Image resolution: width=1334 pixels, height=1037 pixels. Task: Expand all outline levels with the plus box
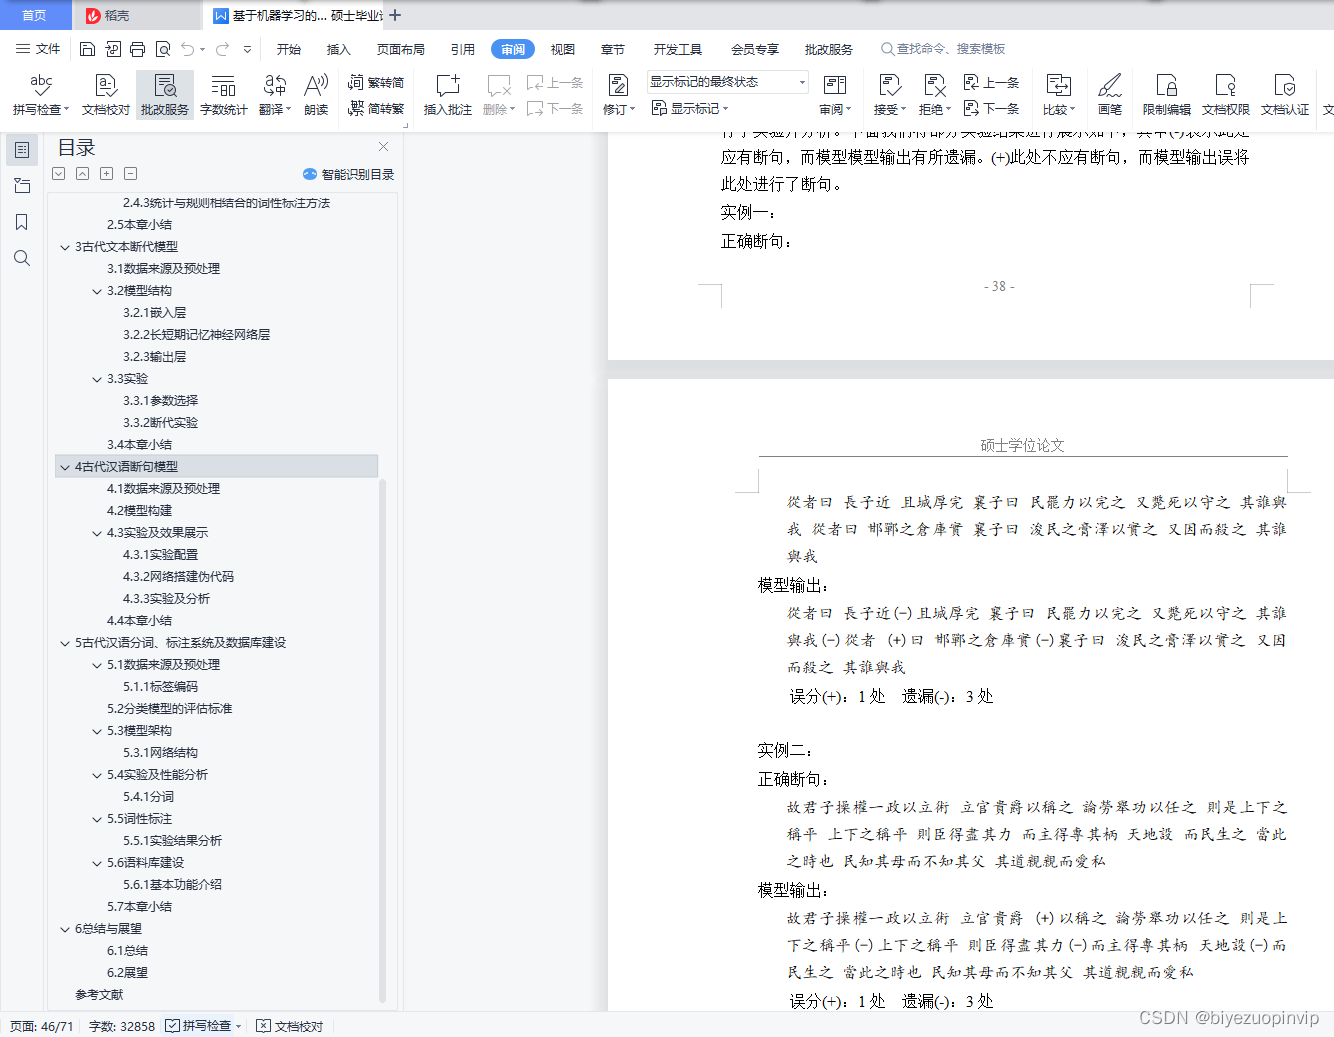[106, 174]
